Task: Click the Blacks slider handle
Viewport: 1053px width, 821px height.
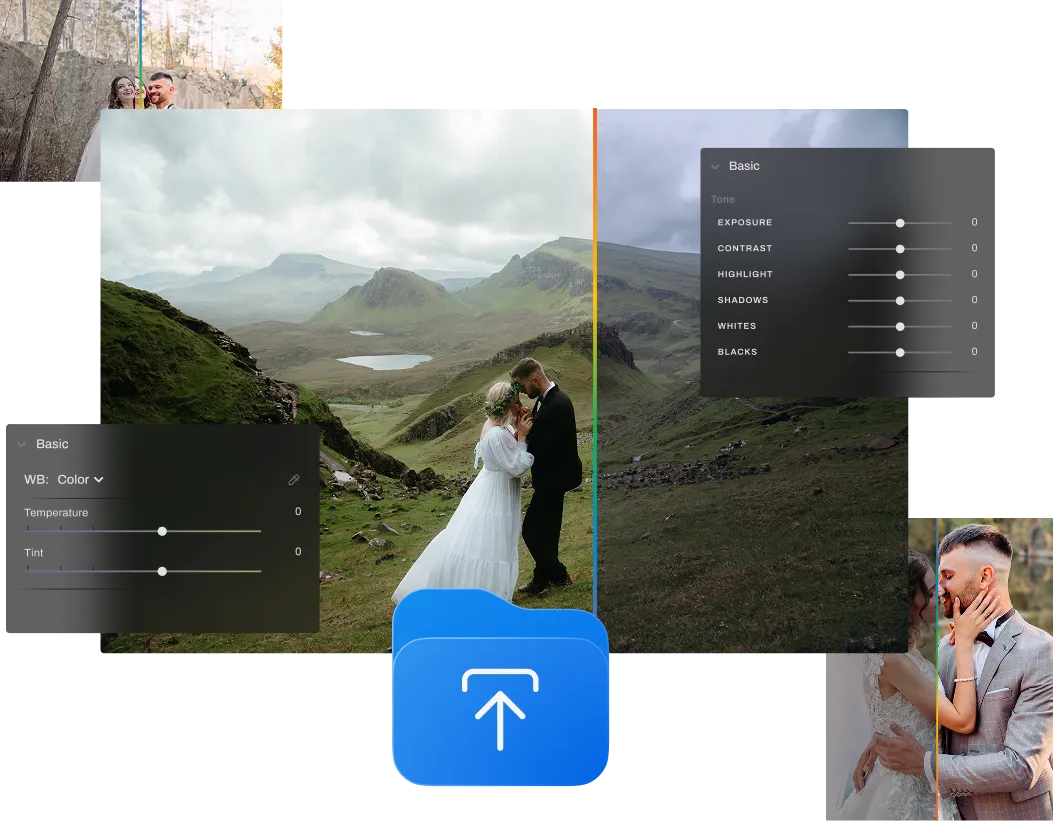Action: [x=900, y=353]
